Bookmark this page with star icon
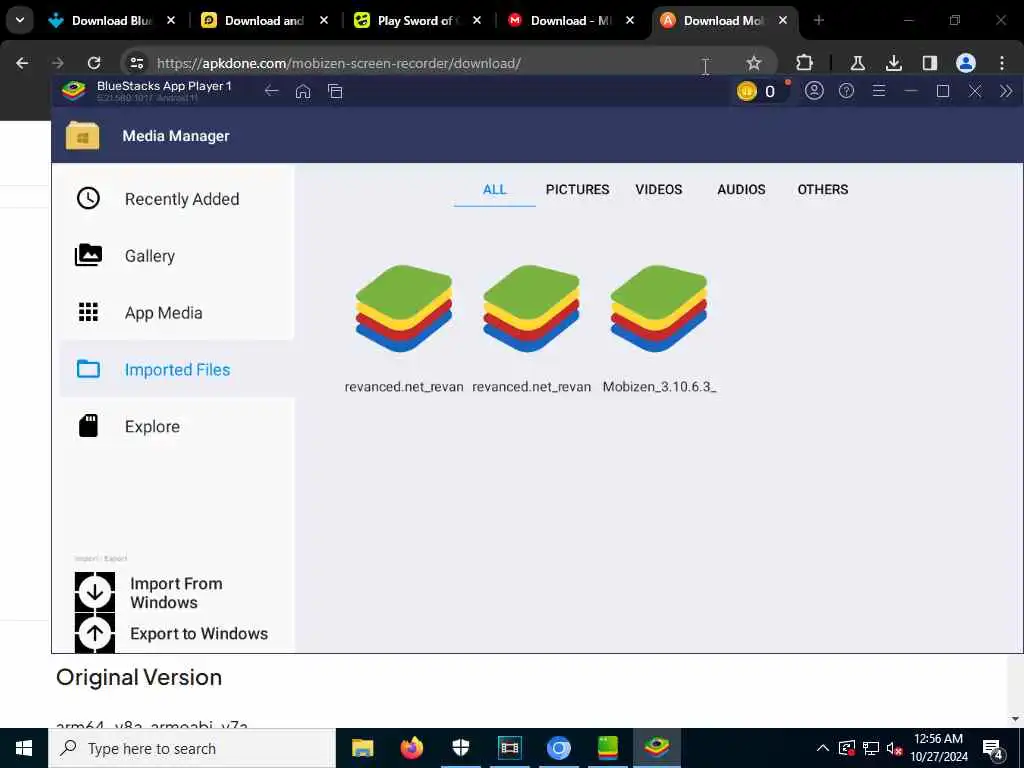Image resolution: width=1024 pixels, height=768 pixels. coord(754,63)
